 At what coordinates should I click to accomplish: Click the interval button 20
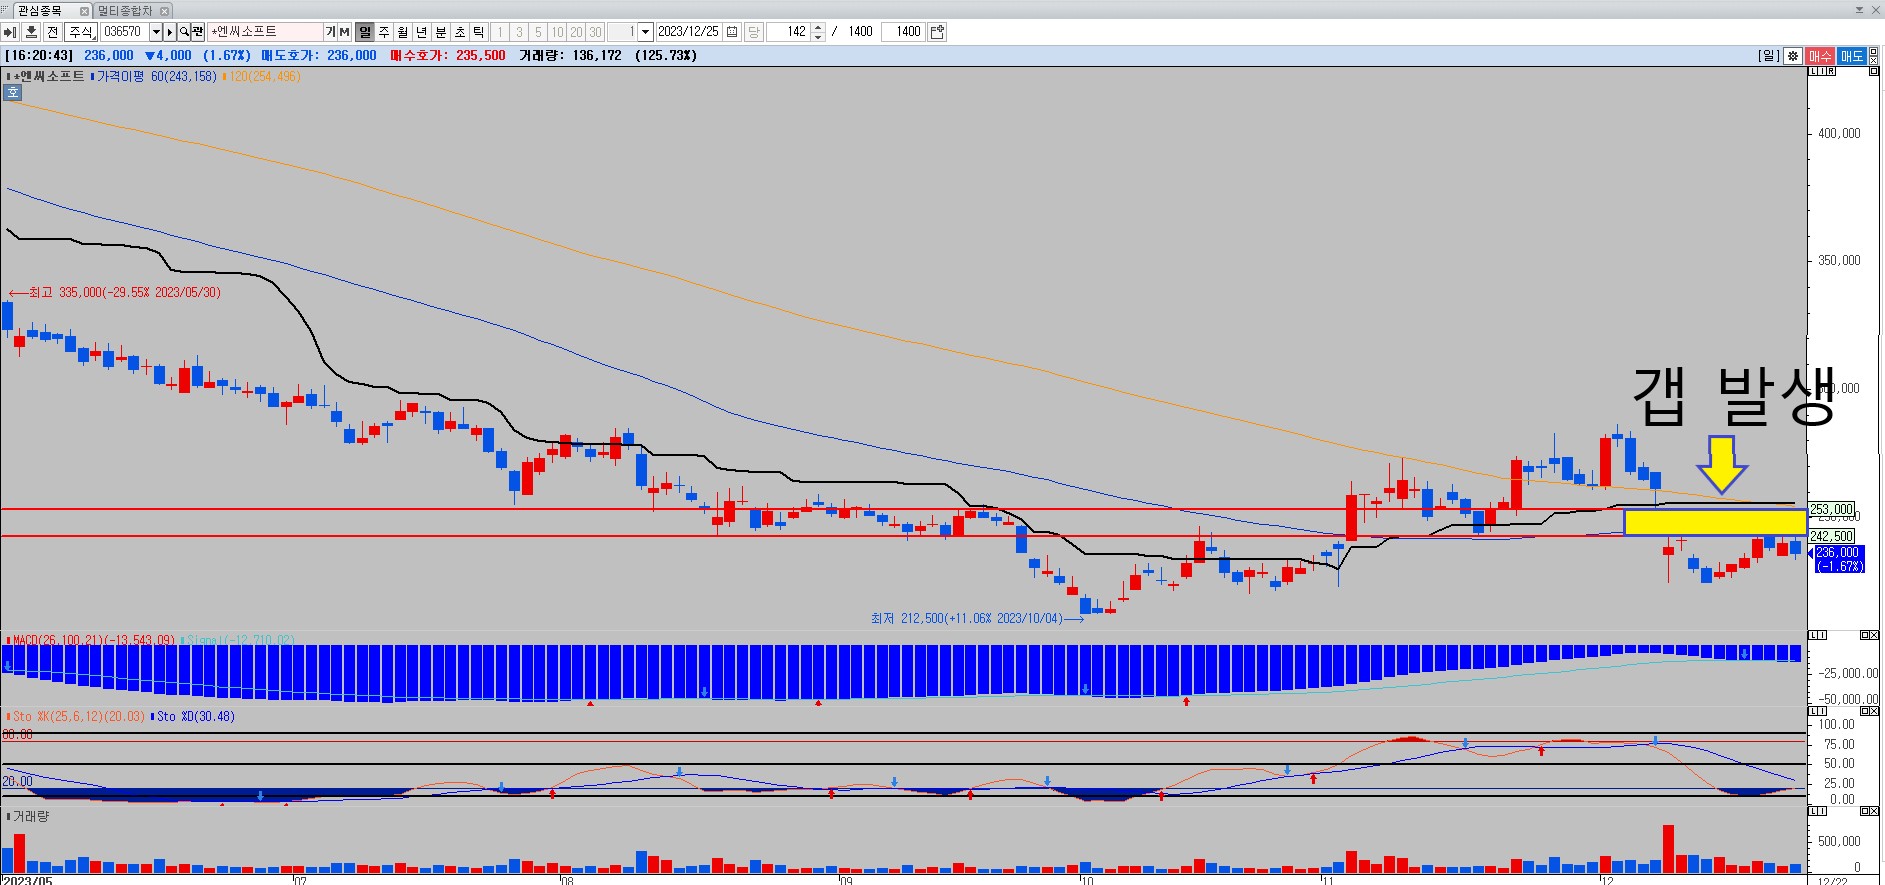(x=576, y=32)
